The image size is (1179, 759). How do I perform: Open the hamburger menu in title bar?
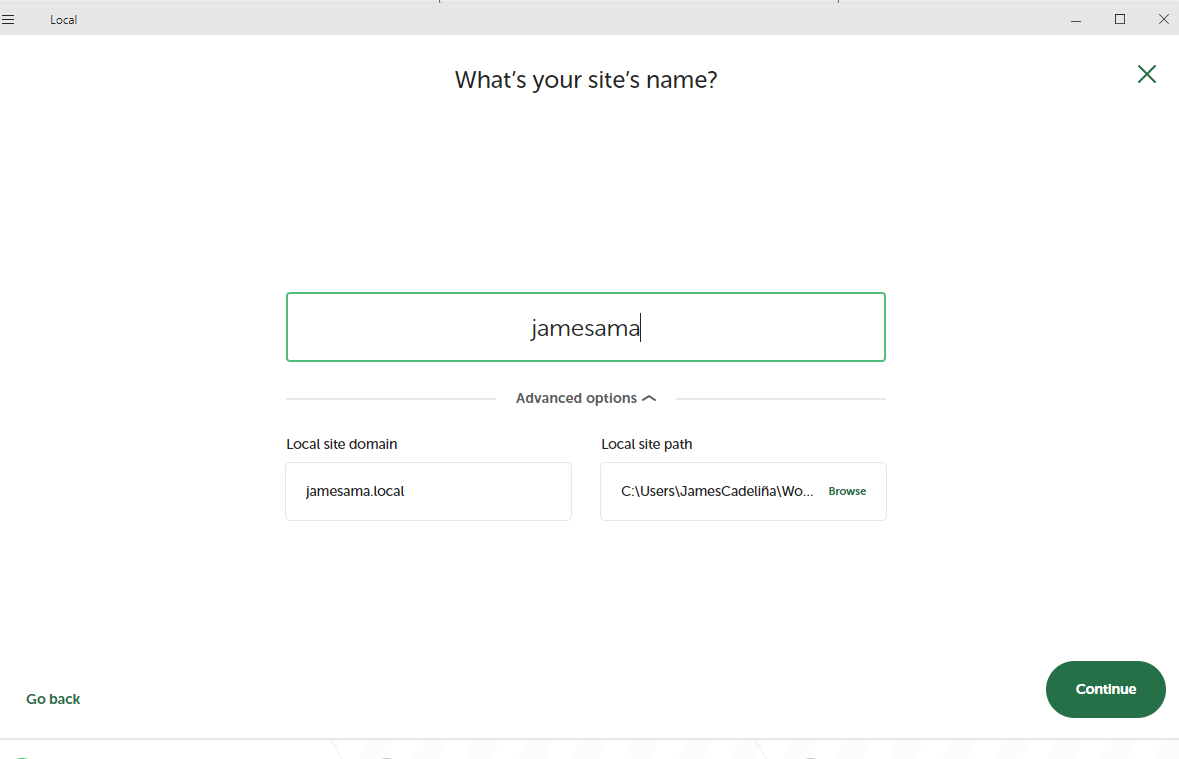(x=8, y=19)
